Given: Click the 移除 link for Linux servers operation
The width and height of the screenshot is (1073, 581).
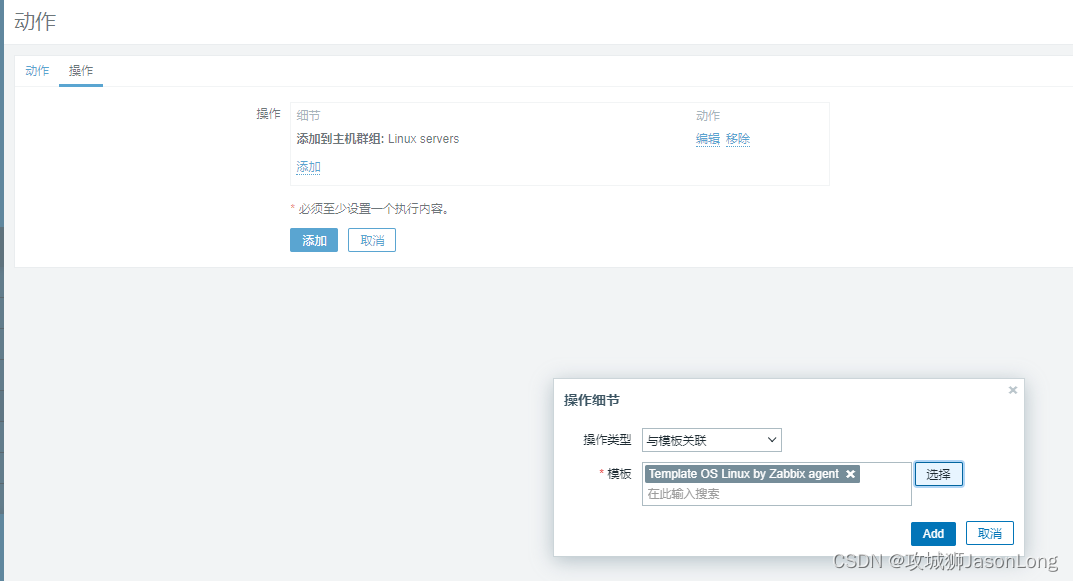Looking at the screenshot, I should [738, 139].
